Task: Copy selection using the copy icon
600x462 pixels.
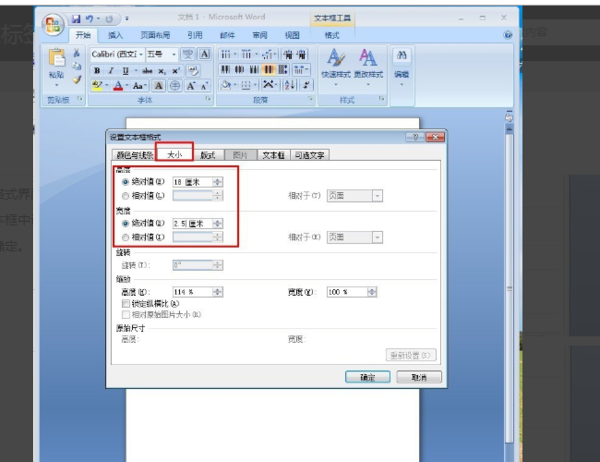Action: click(77, 66)
